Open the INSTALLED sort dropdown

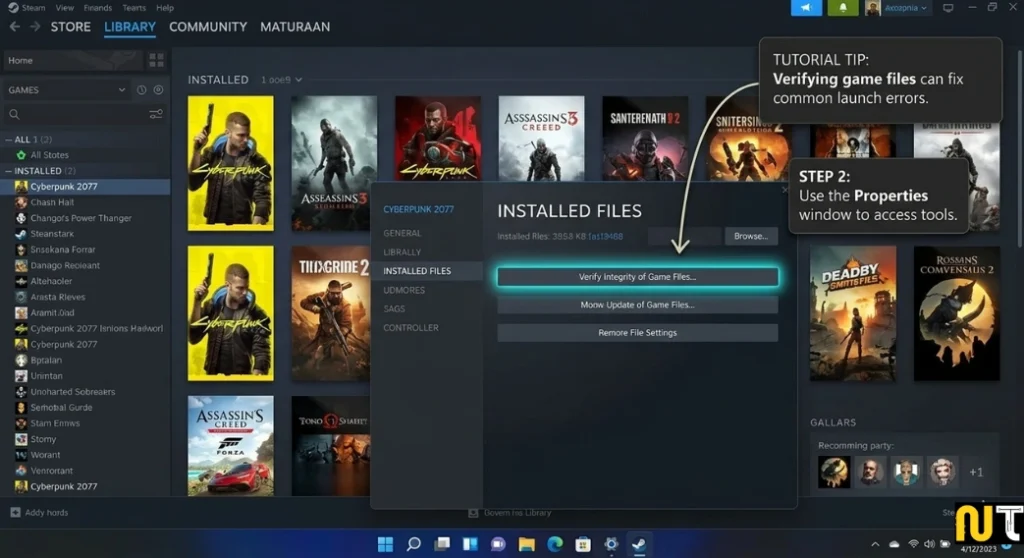pos(281,80)
